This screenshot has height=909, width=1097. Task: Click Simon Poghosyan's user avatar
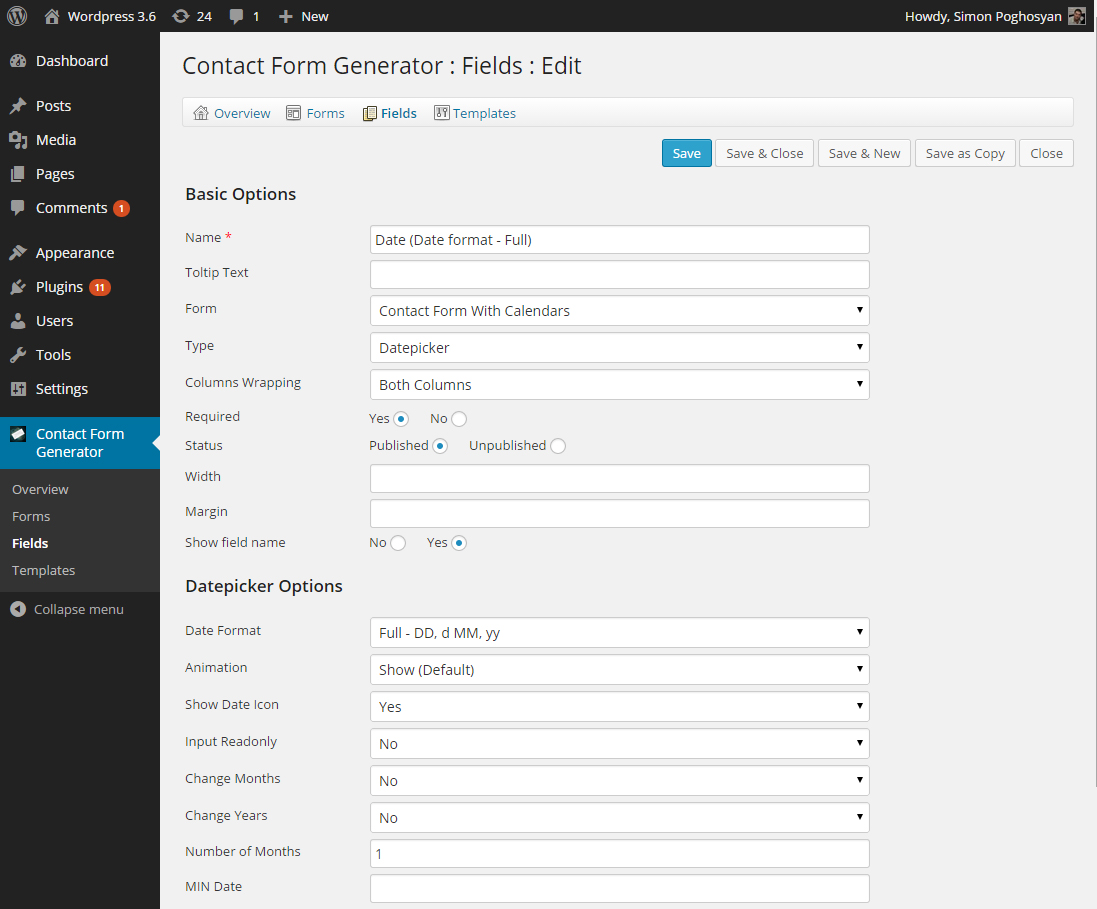(x=1077, y=16)
